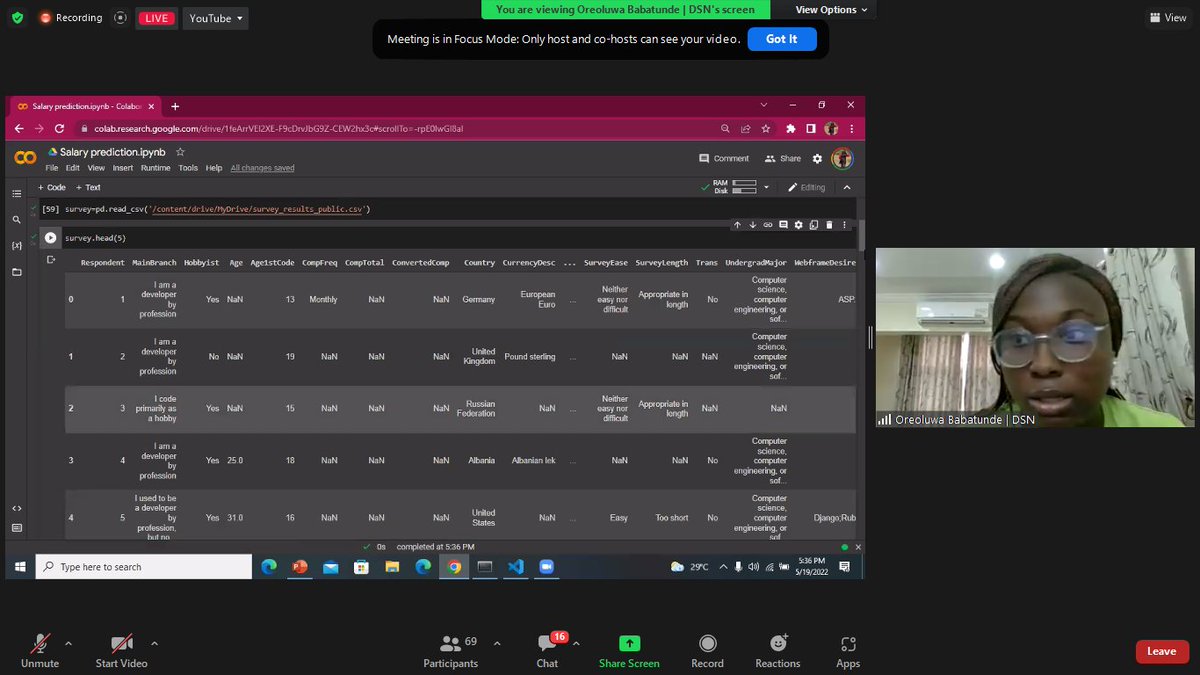
Task: Click Colab Share button
Action: pyautogui.click(x=783, y=159)
